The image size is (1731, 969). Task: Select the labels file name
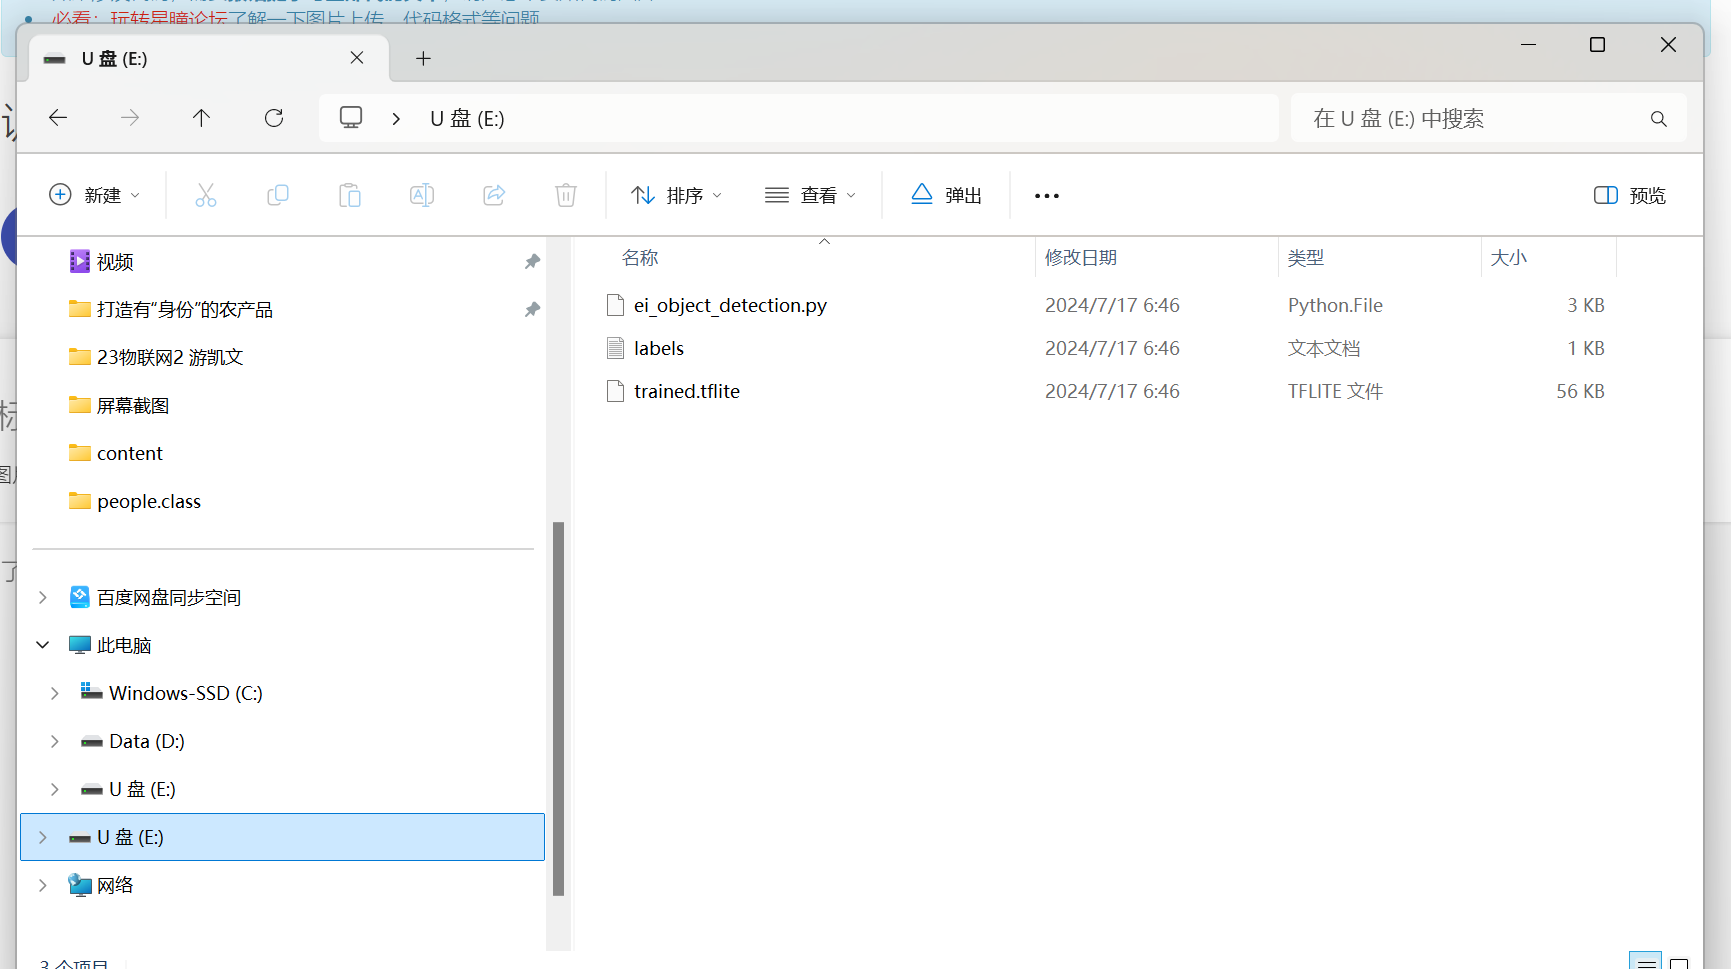(x=659, y=348)
